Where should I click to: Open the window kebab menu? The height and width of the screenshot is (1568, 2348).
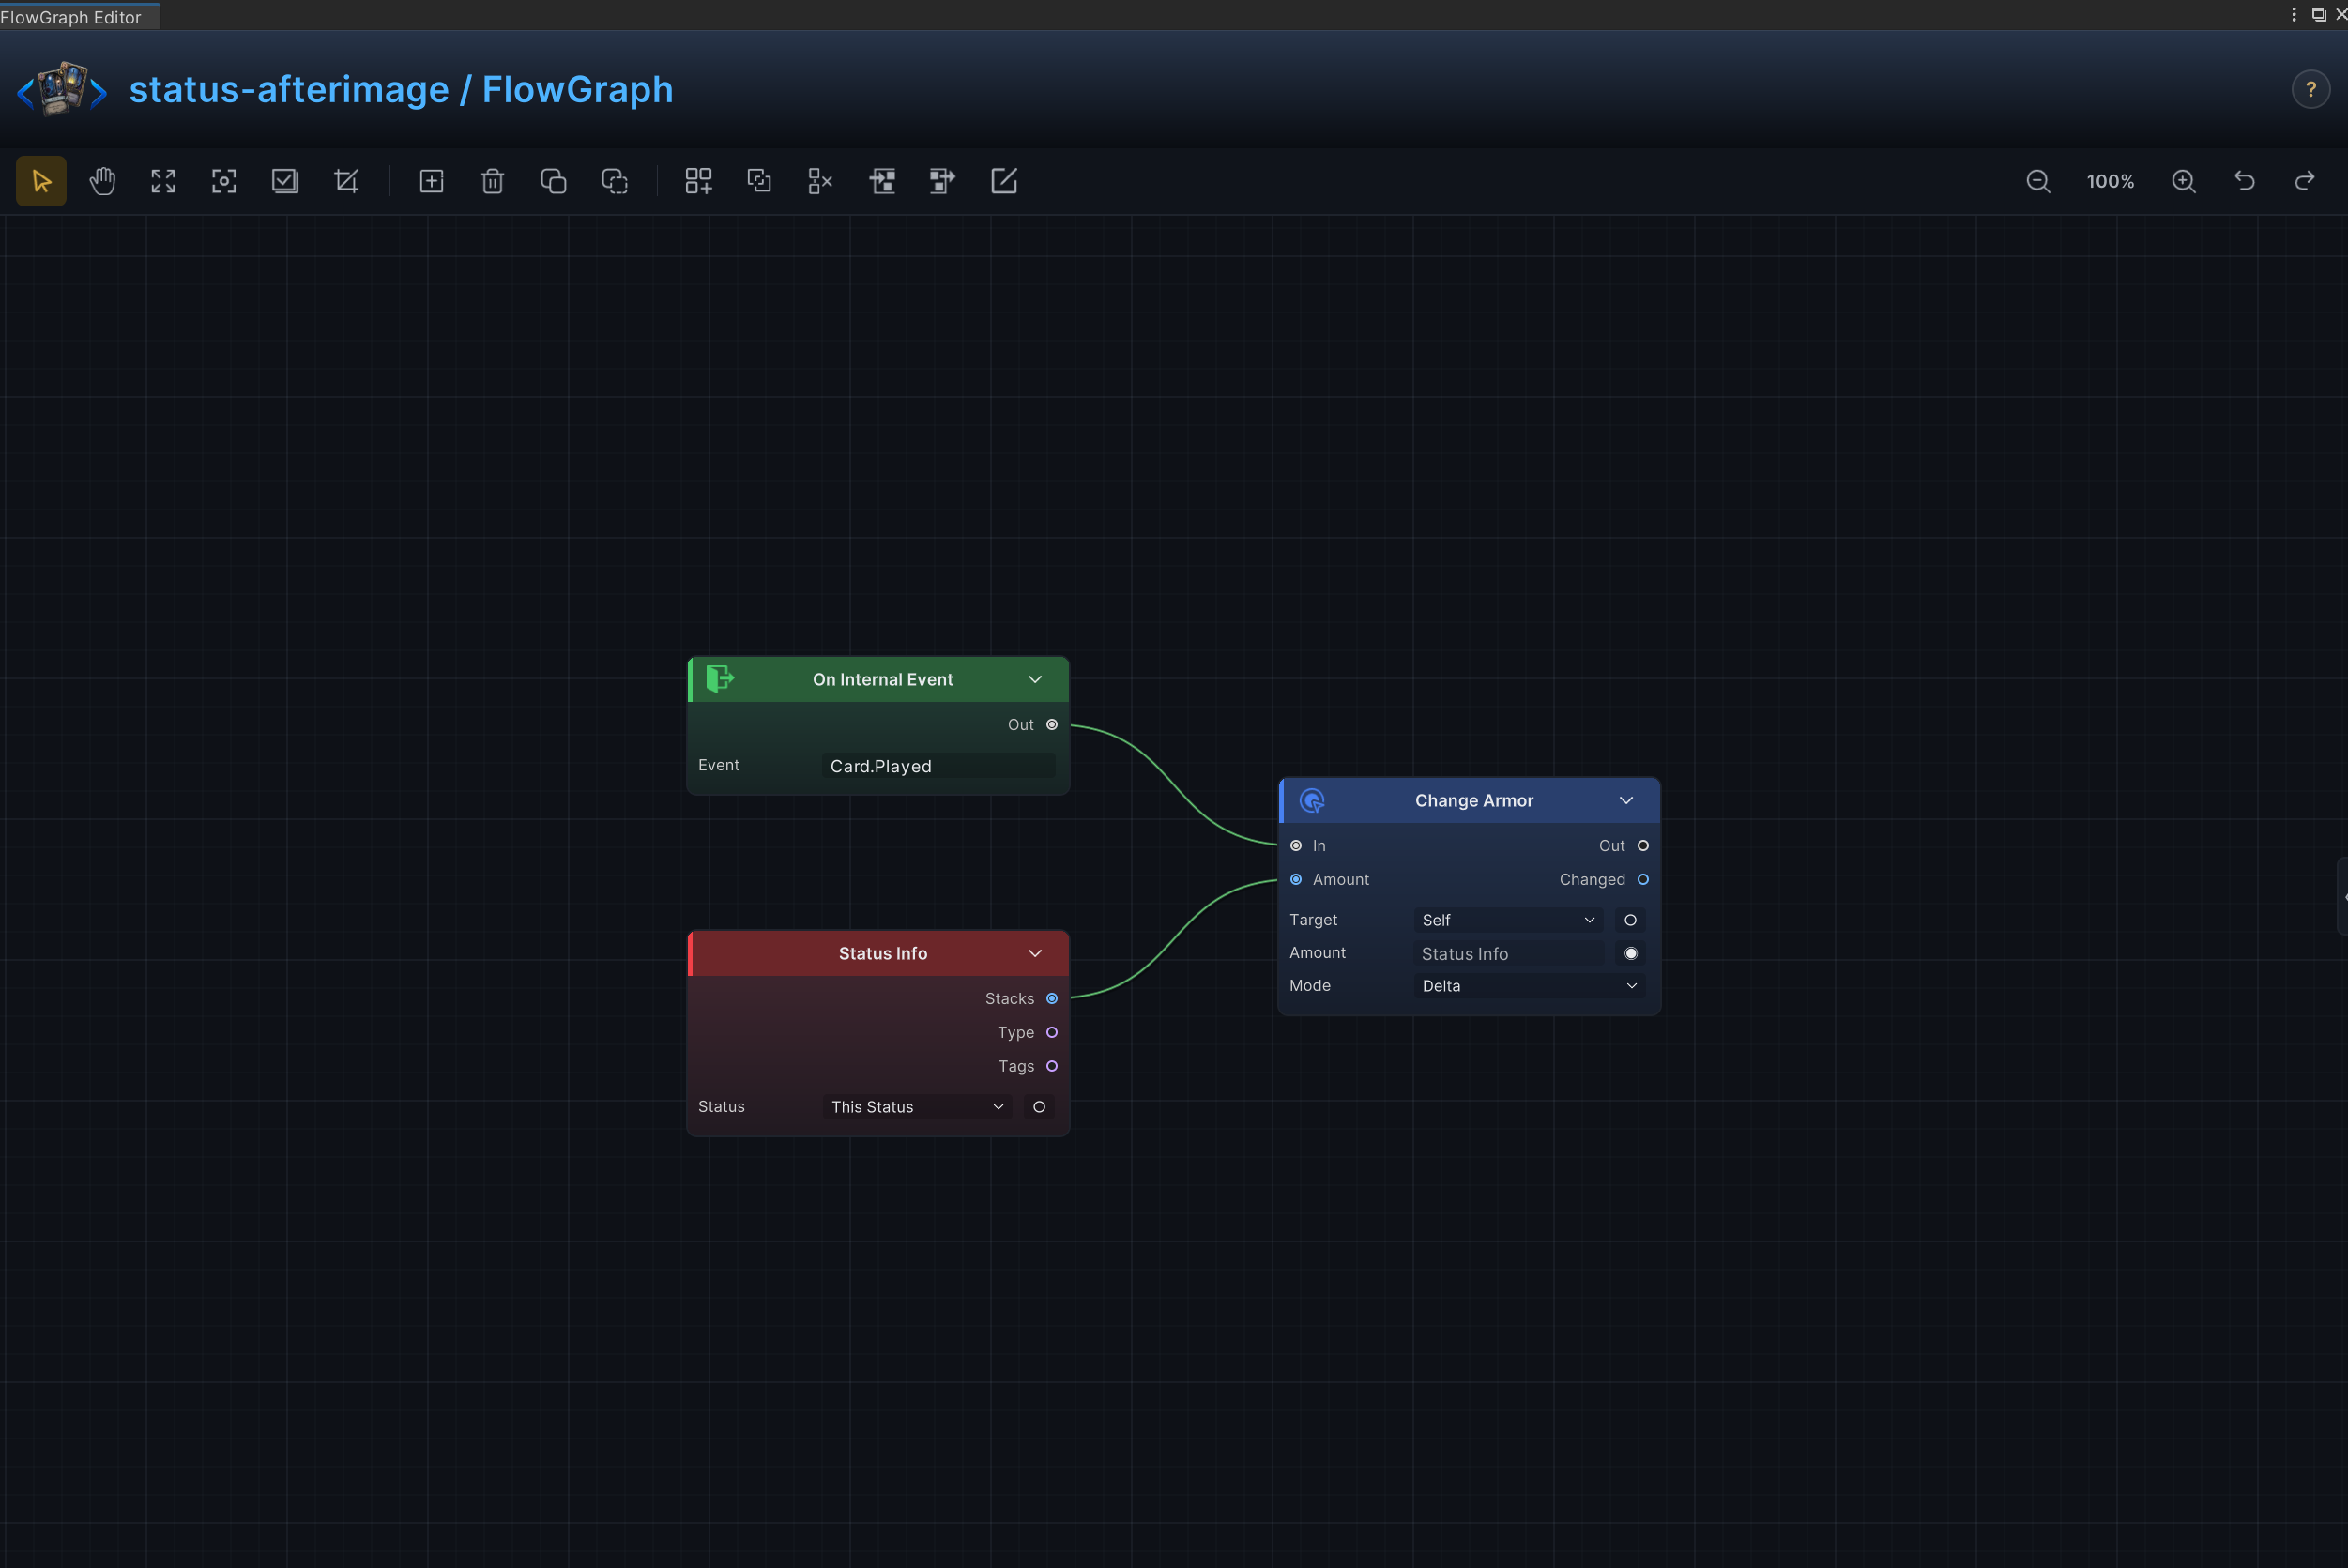point(2294,14)
